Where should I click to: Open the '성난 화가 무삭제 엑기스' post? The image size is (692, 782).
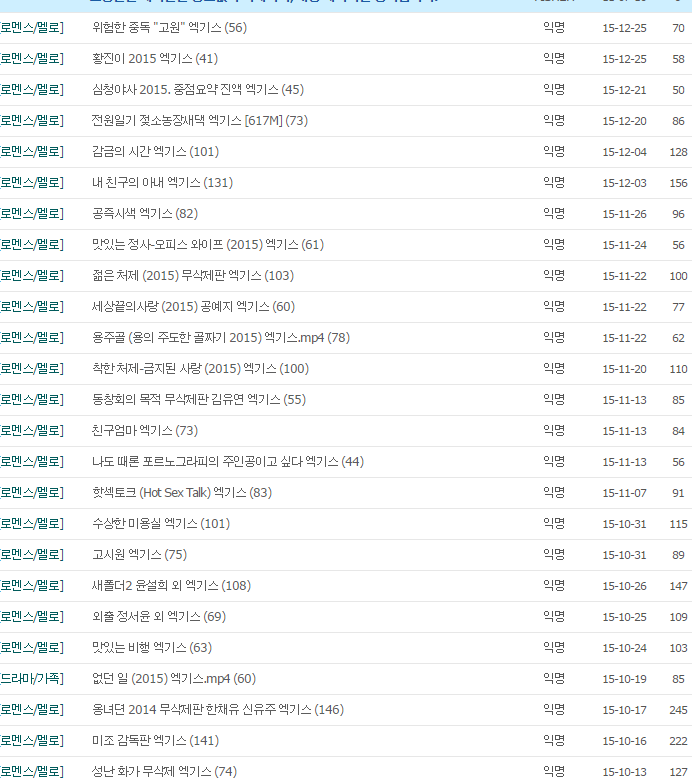click(x=152, y=772)
